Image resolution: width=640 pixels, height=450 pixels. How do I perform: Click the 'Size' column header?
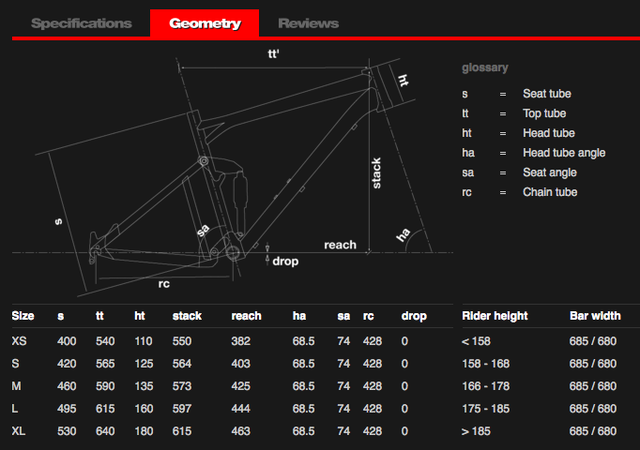coord(23,316)
